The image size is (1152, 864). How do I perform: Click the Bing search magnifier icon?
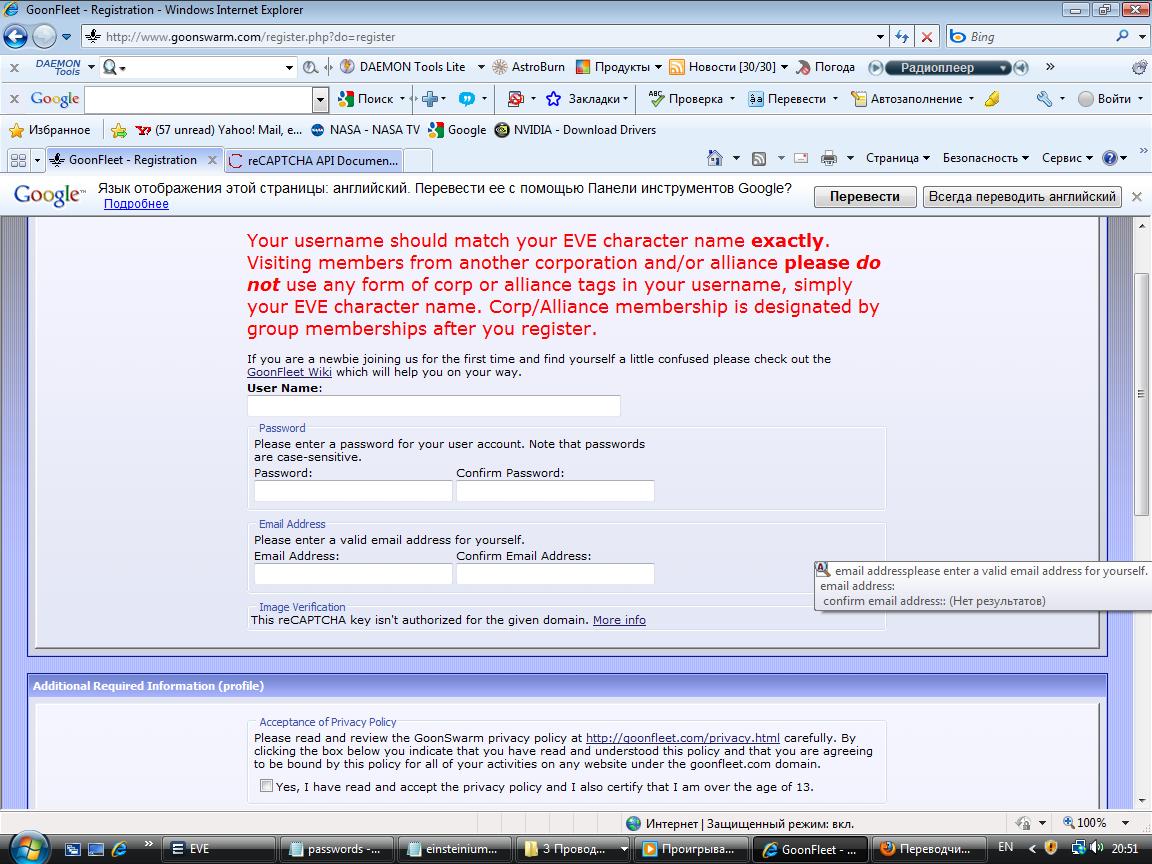(1122, 36)
